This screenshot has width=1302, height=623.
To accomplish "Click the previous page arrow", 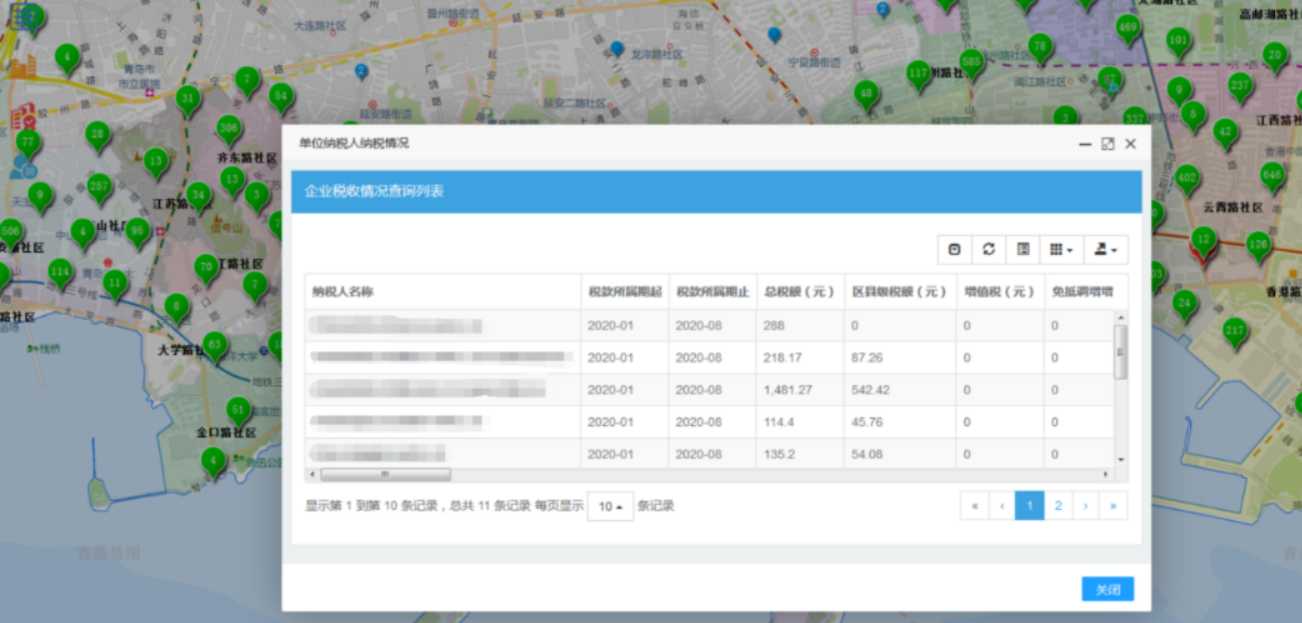I will (1002, 506).
